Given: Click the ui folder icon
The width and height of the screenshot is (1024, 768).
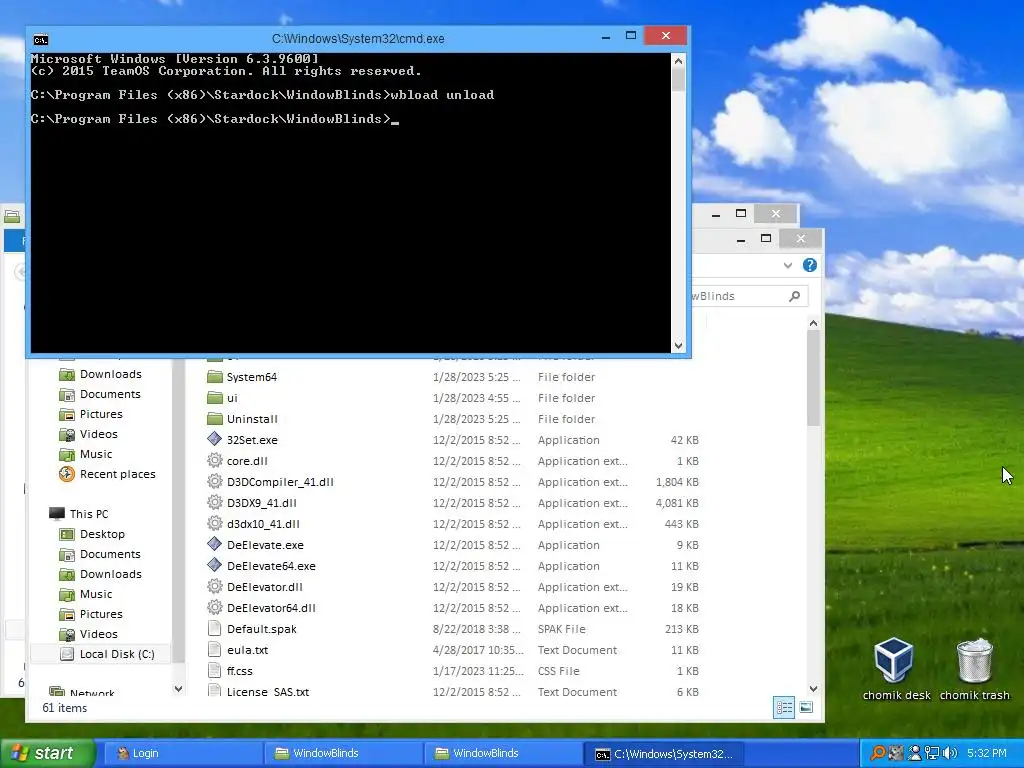Looking at the screenshot, I should [x=215, y=398].
